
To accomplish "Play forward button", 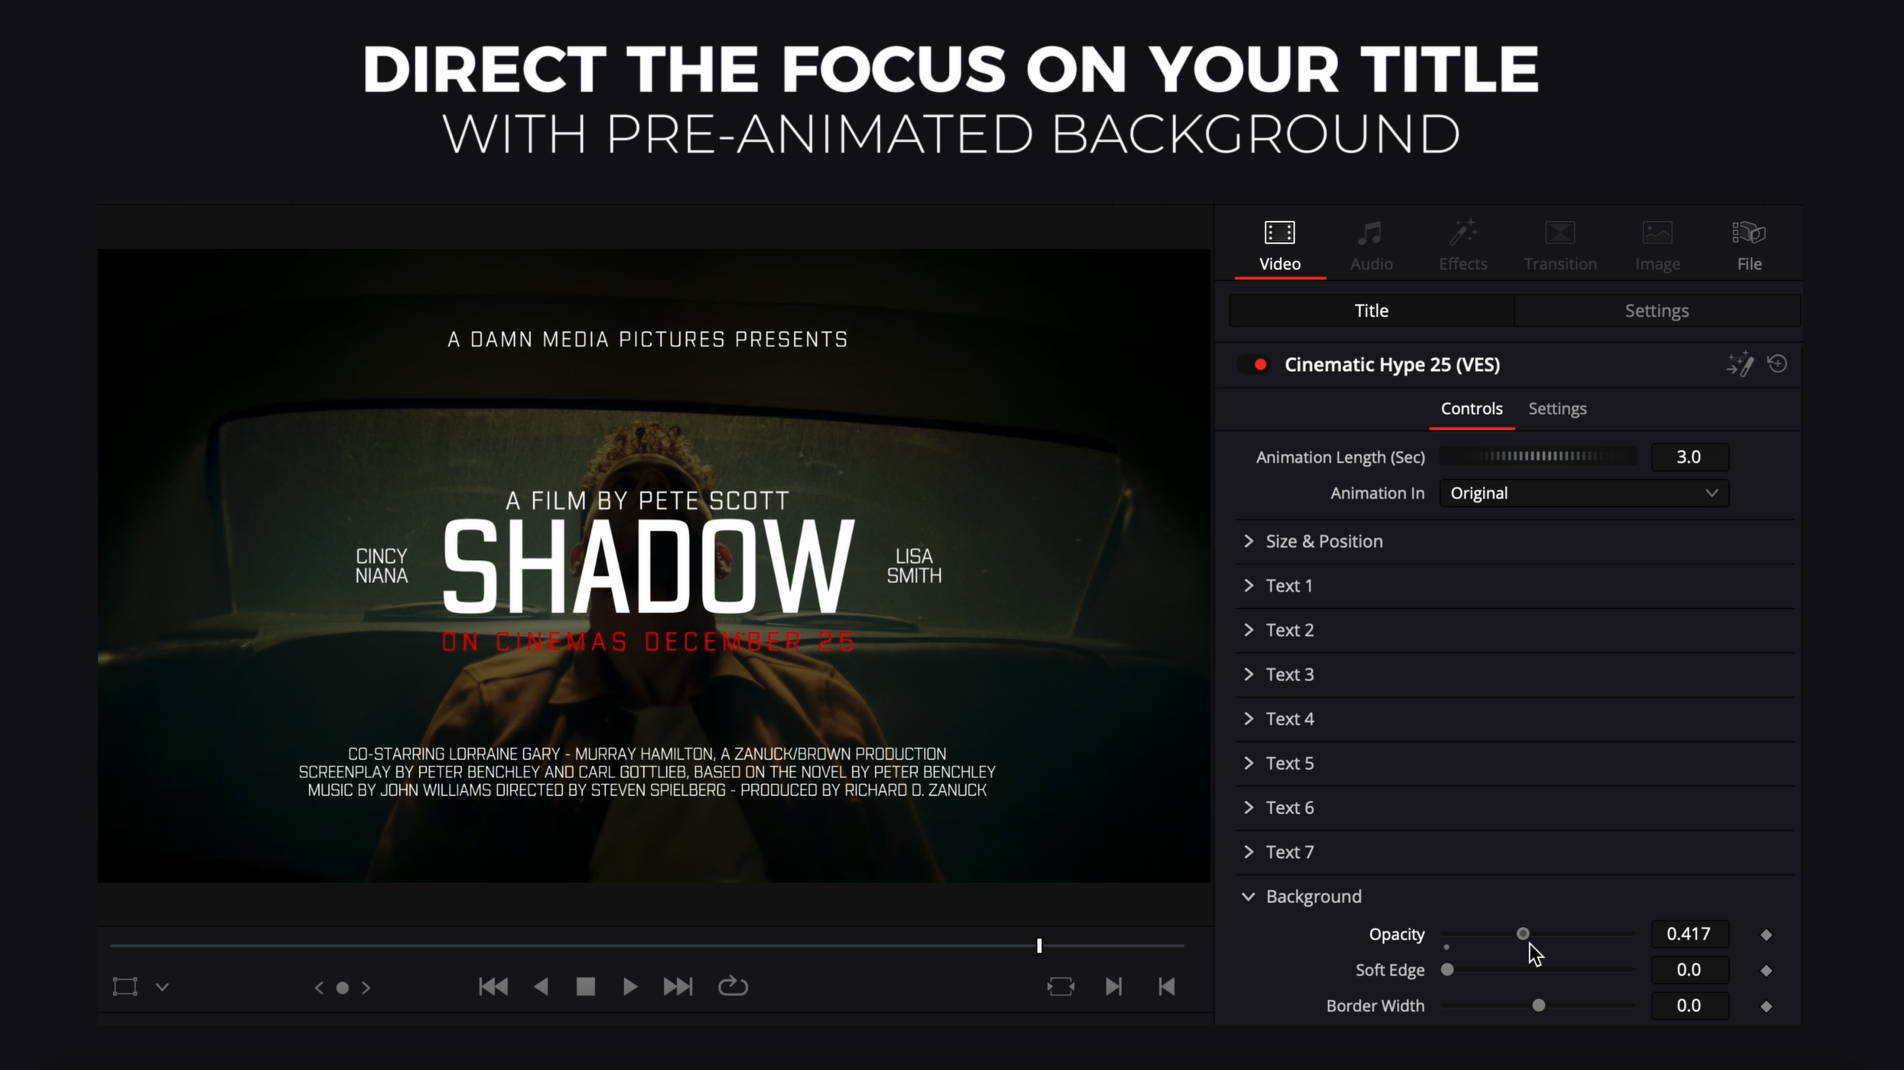I will pos(630,987).
